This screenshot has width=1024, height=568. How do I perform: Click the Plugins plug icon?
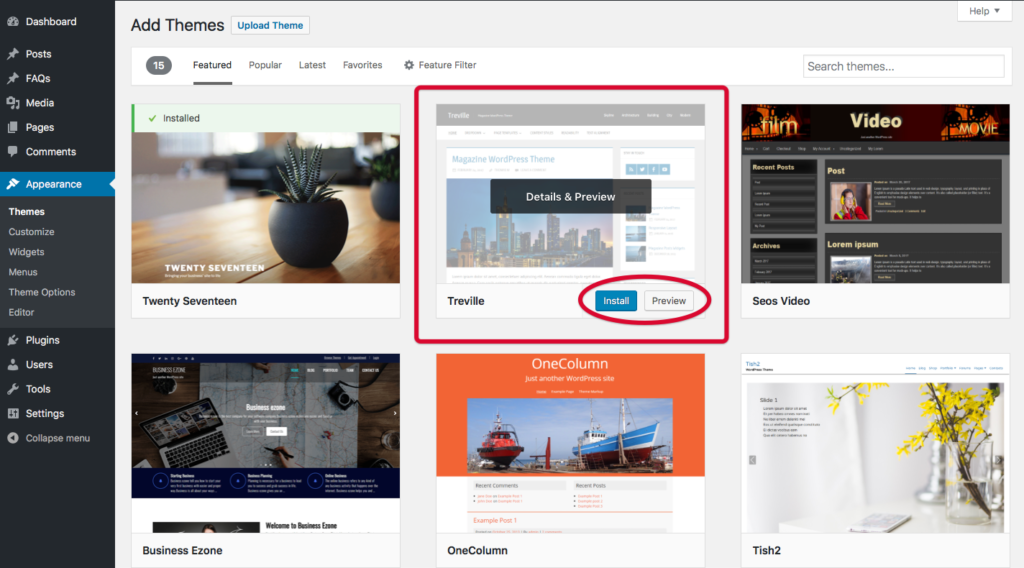[x=13, y=340]
